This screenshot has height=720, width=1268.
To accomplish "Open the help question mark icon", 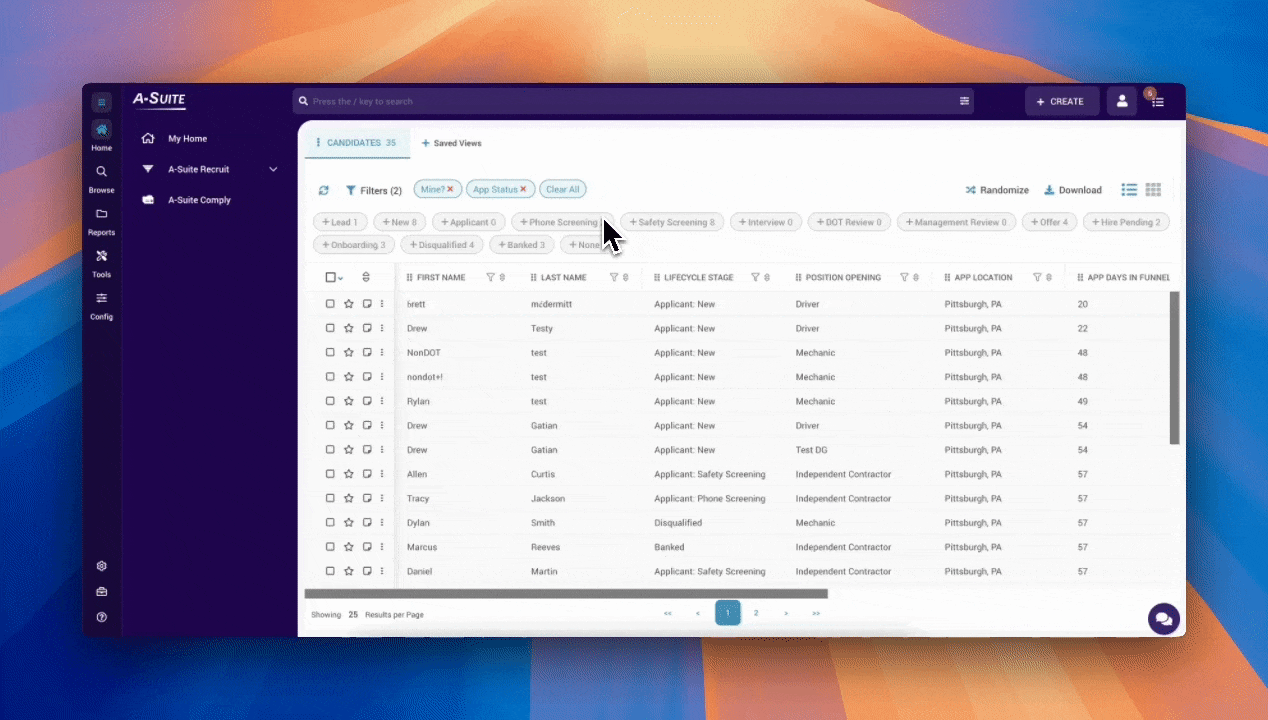I will (x=101, y=617).
